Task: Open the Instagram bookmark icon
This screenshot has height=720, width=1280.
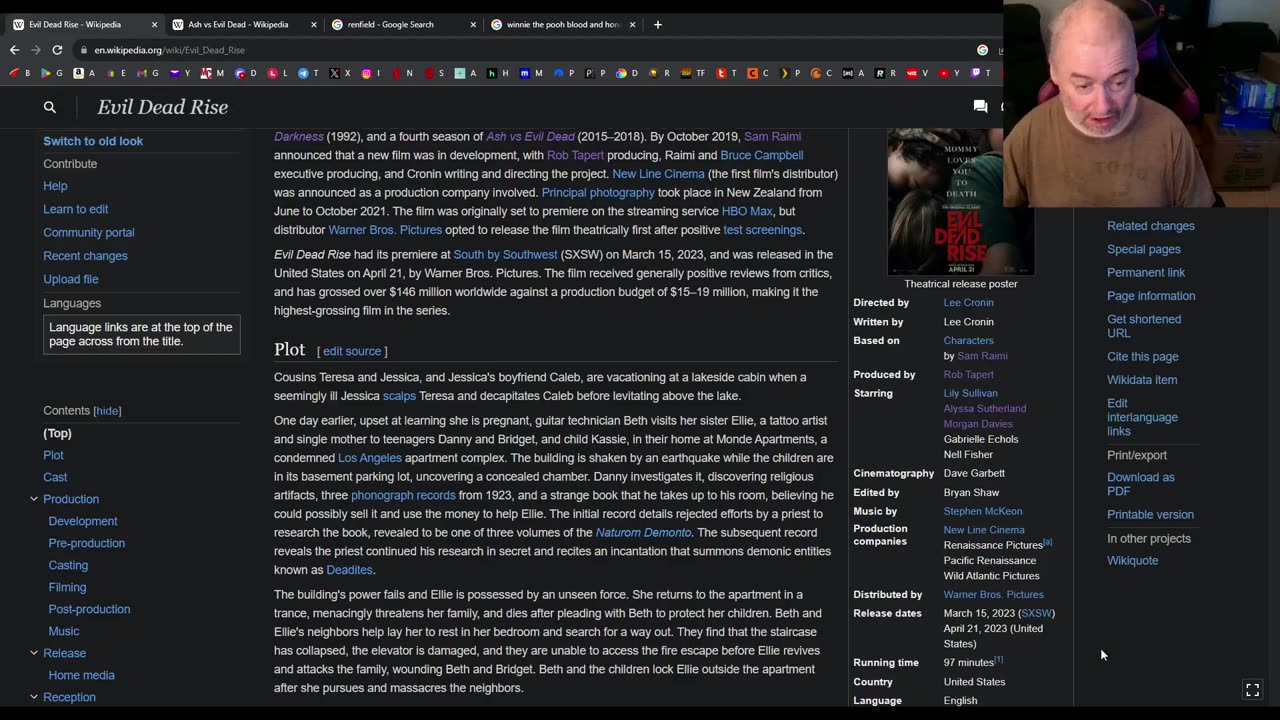Action: (366, 73)
